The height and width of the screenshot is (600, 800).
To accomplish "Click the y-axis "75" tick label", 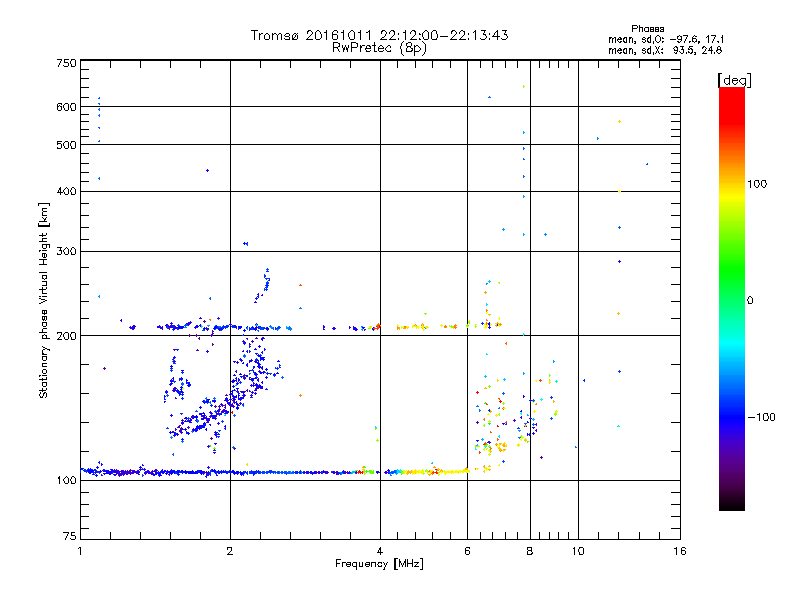I will [x=70, y=536].
